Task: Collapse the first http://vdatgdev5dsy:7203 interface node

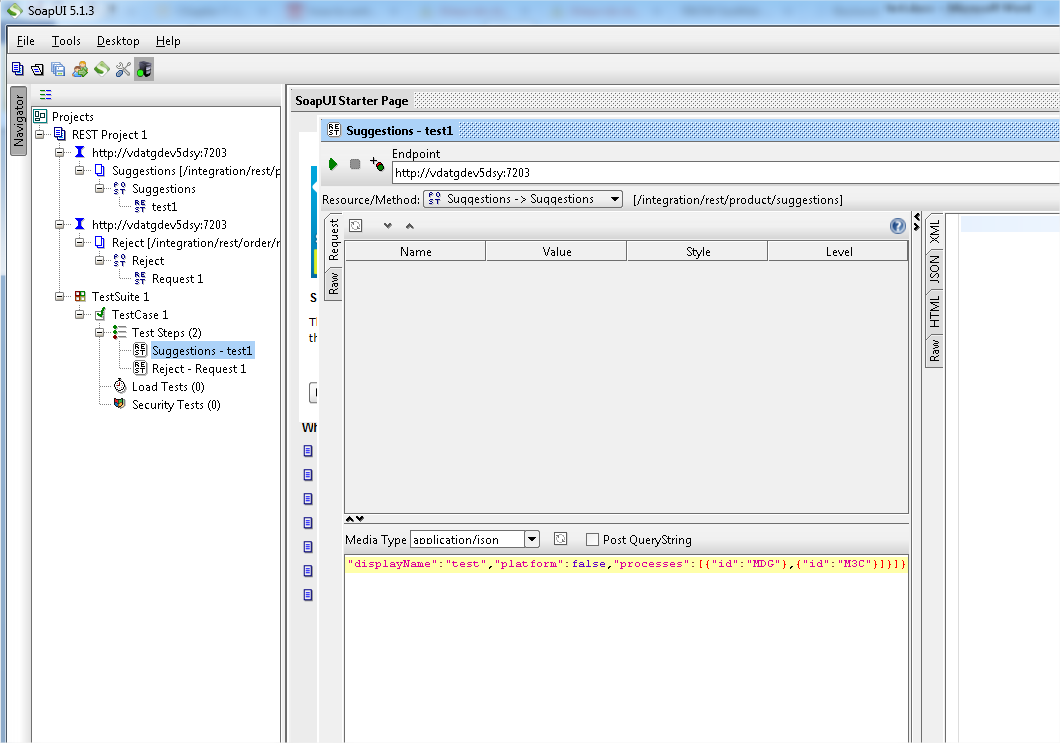Action: click(59, 152)
